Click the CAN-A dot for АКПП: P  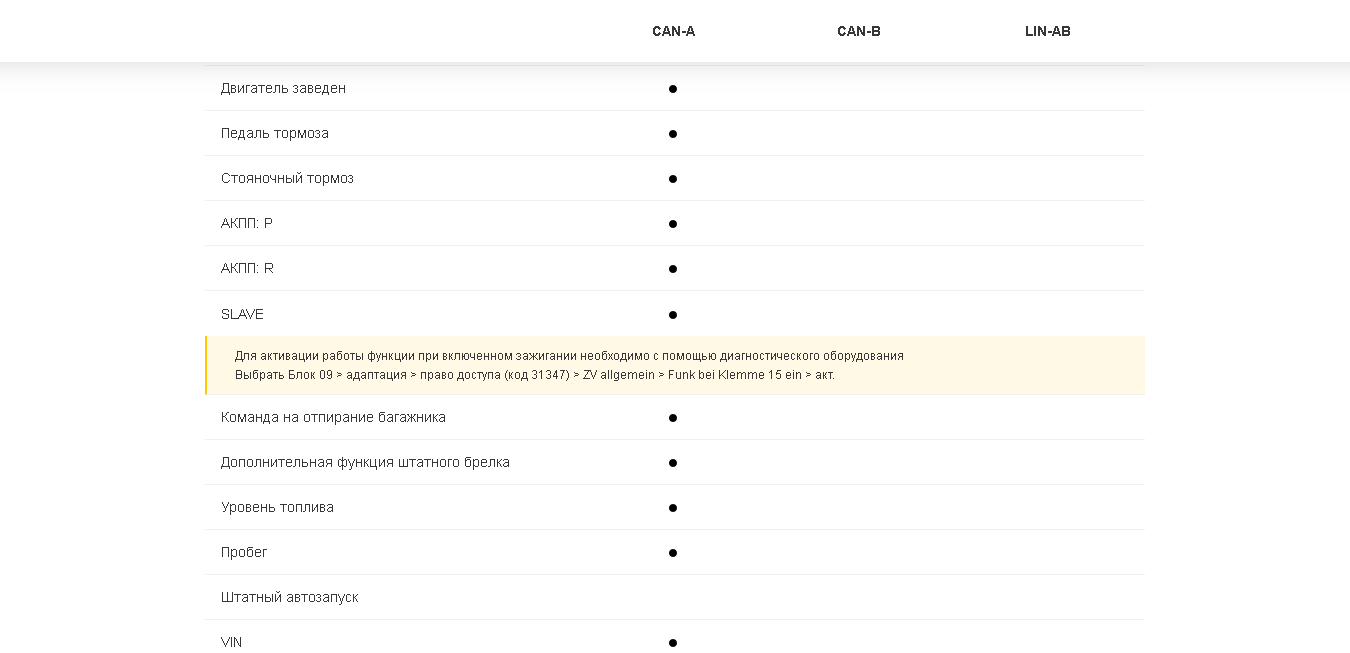(673, 224)
